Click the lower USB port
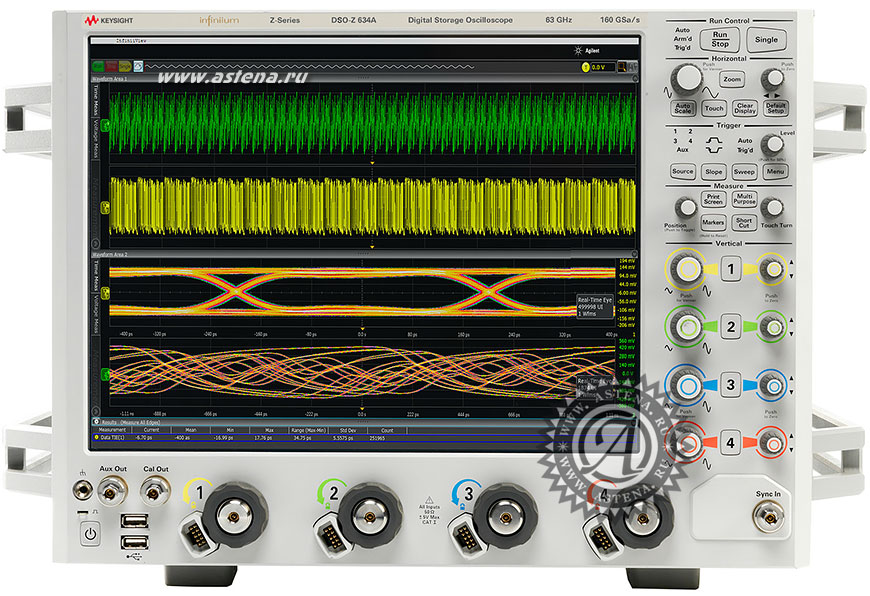 (134, 542)
